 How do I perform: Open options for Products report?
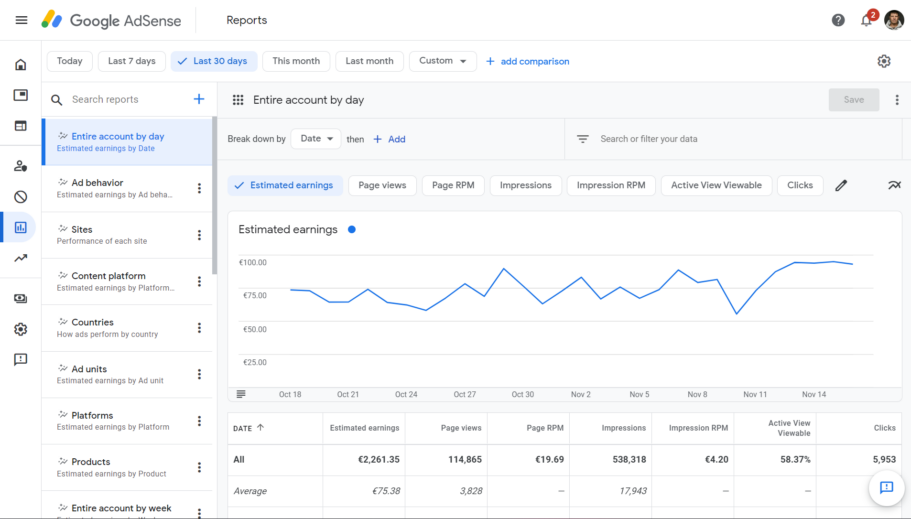199,467
